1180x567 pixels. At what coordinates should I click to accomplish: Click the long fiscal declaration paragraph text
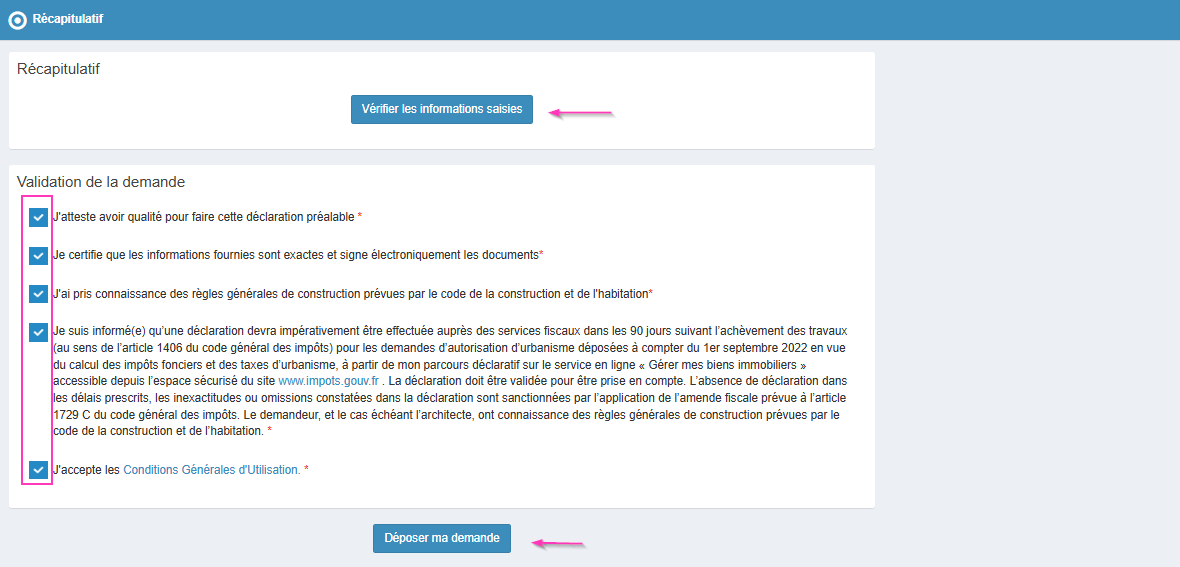click(x=449, y=381)
